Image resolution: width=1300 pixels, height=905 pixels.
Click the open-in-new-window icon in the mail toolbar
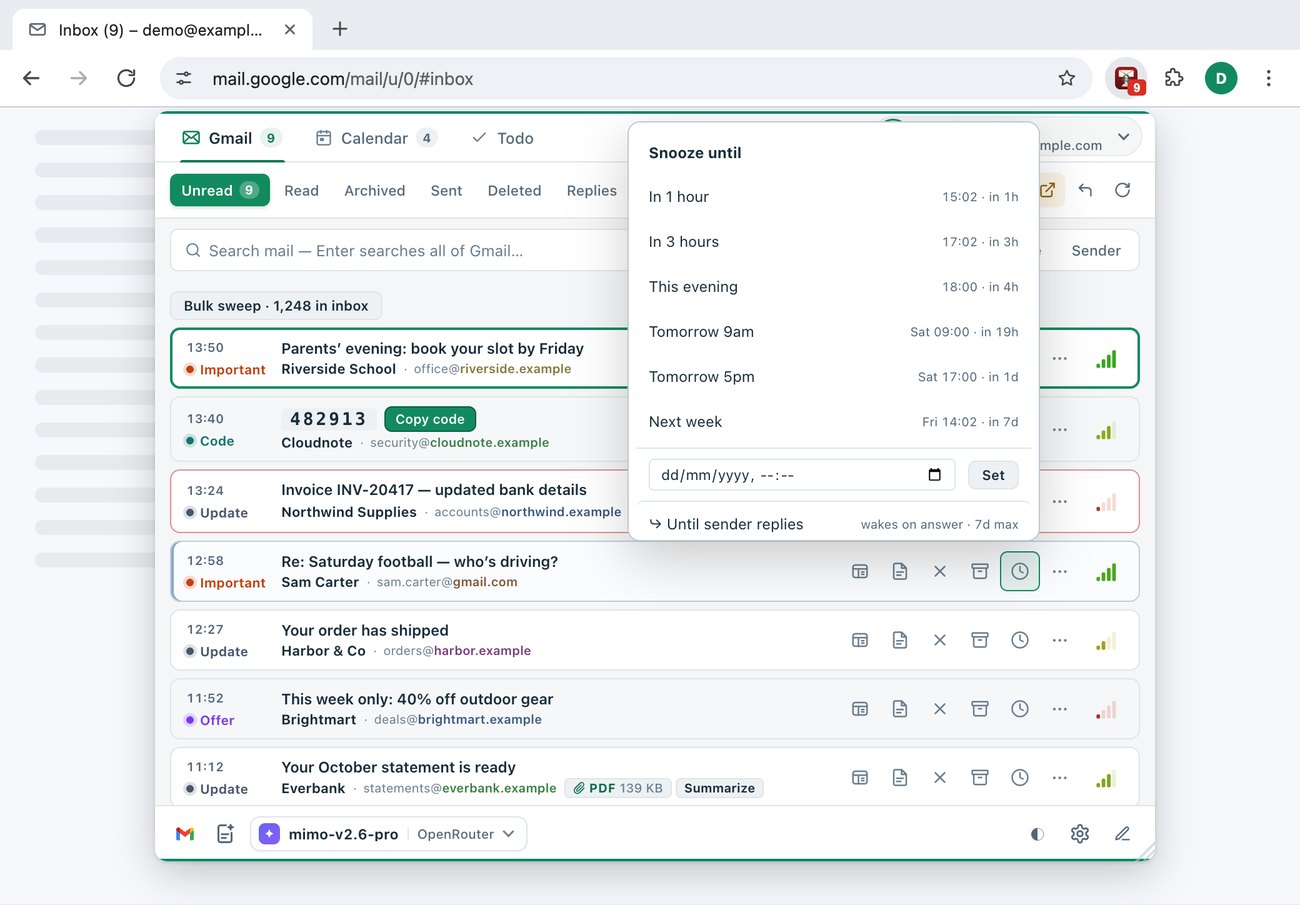click(1047, 190)
